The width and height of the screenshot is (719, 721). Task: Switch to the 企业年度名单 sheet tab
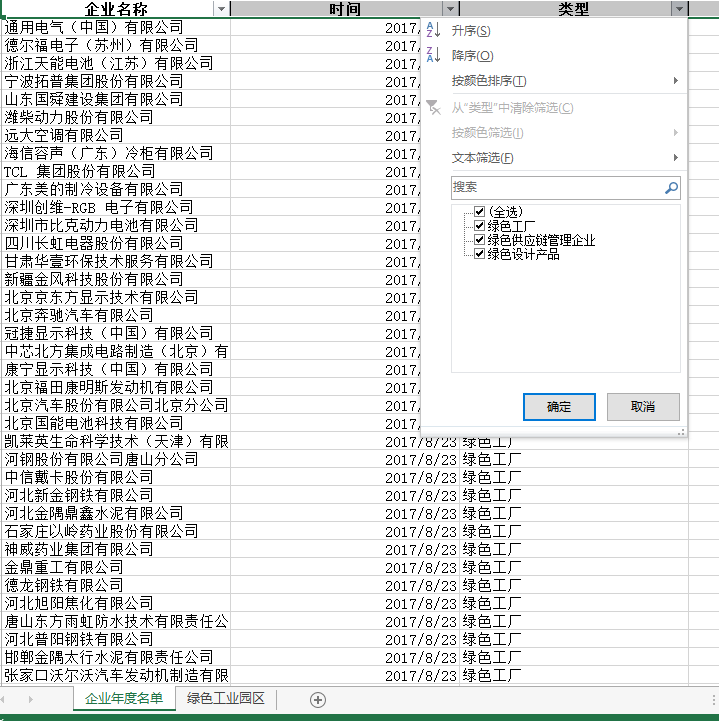(x=124, y=698)
